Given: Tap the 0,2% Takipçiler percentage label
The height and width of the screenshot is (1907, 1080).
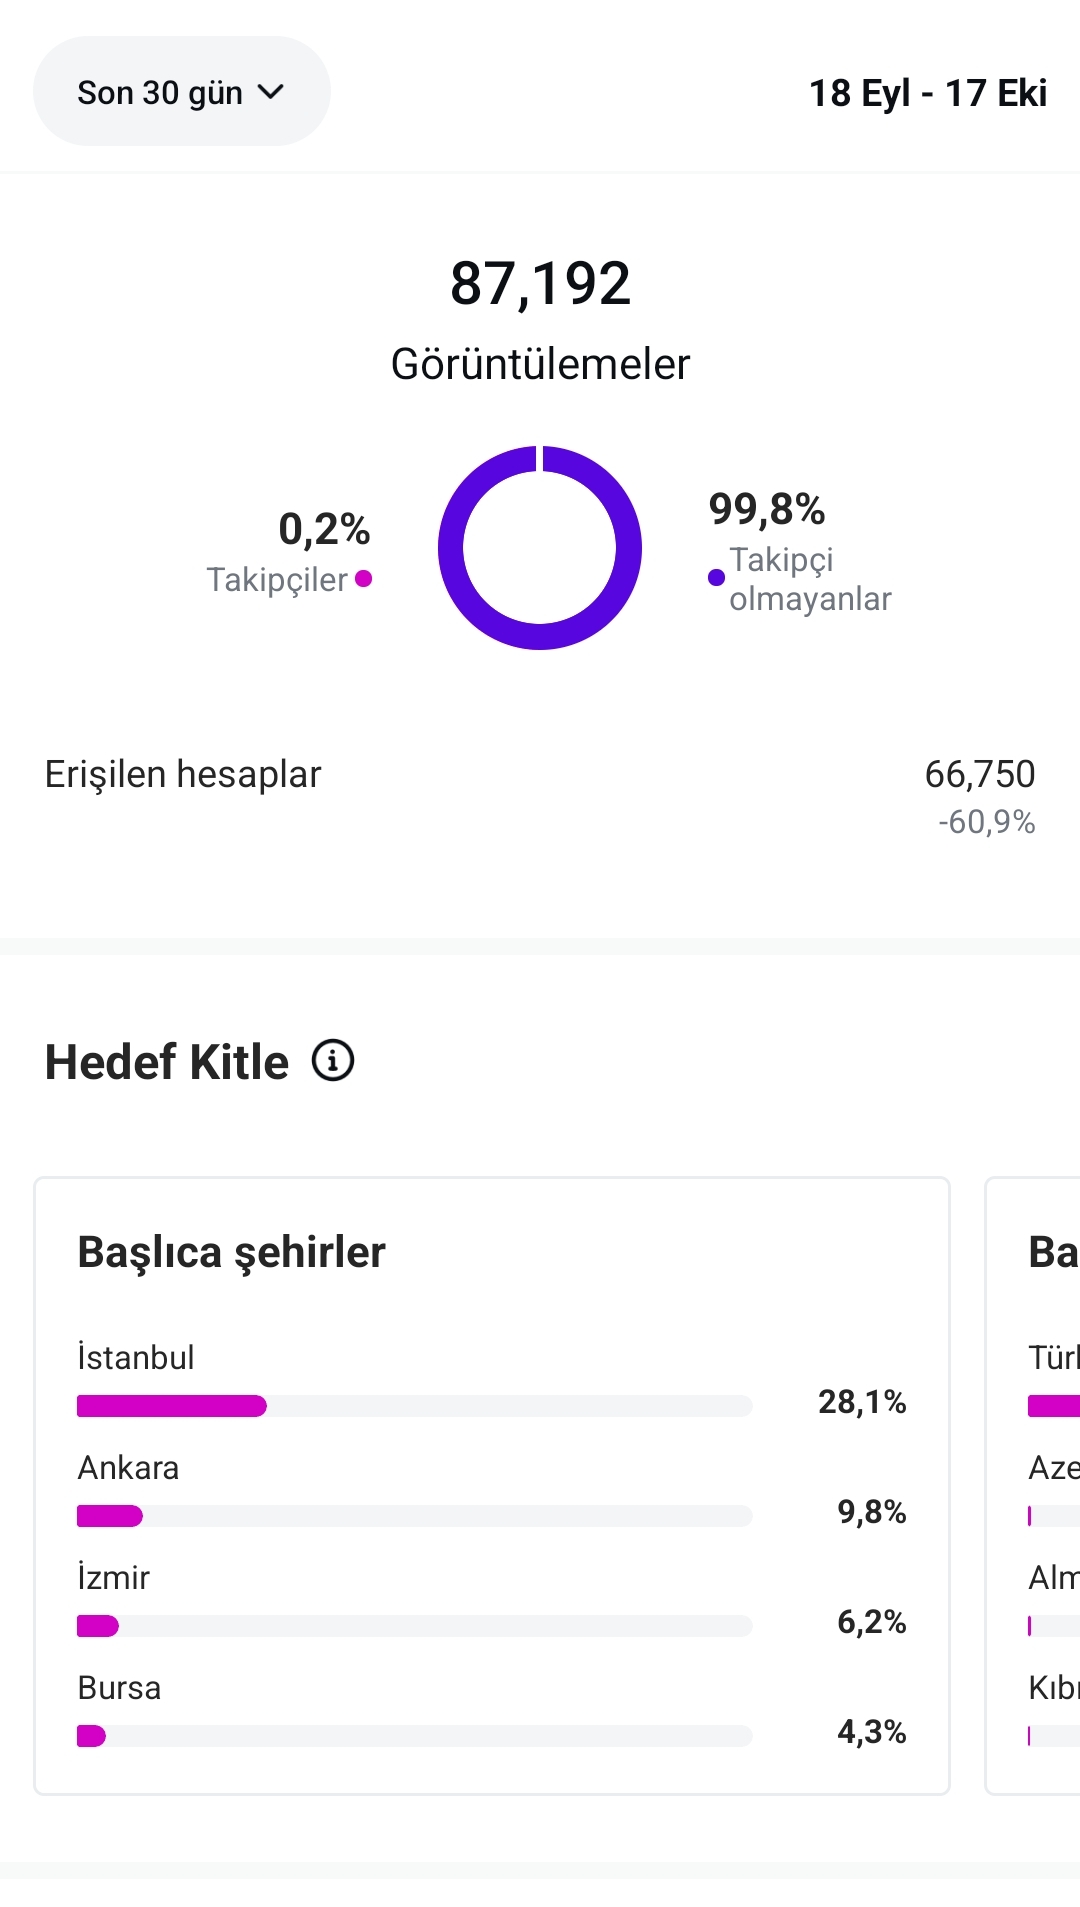Looking at the screenshot, I should [x=324, y=528].
